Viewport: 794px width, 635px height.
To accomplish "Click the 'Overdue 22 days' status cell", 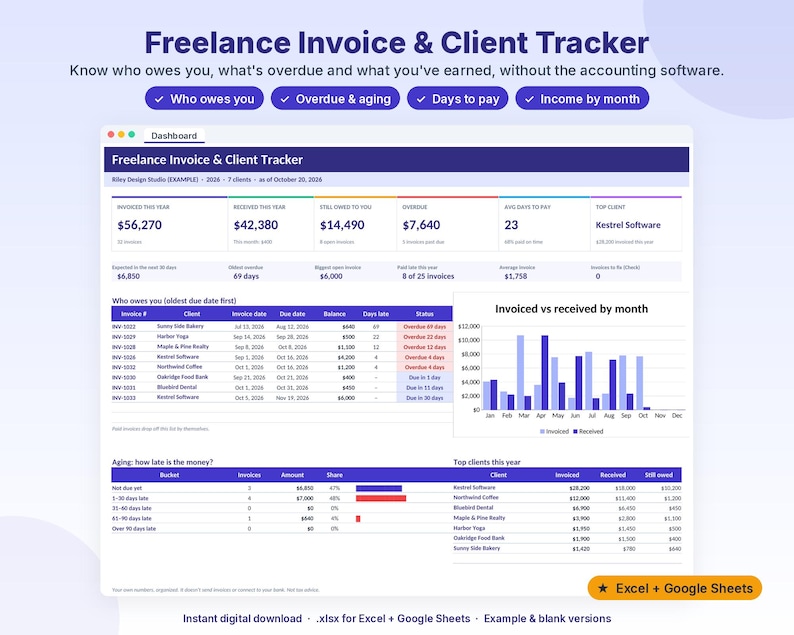I will pos(424,337).
